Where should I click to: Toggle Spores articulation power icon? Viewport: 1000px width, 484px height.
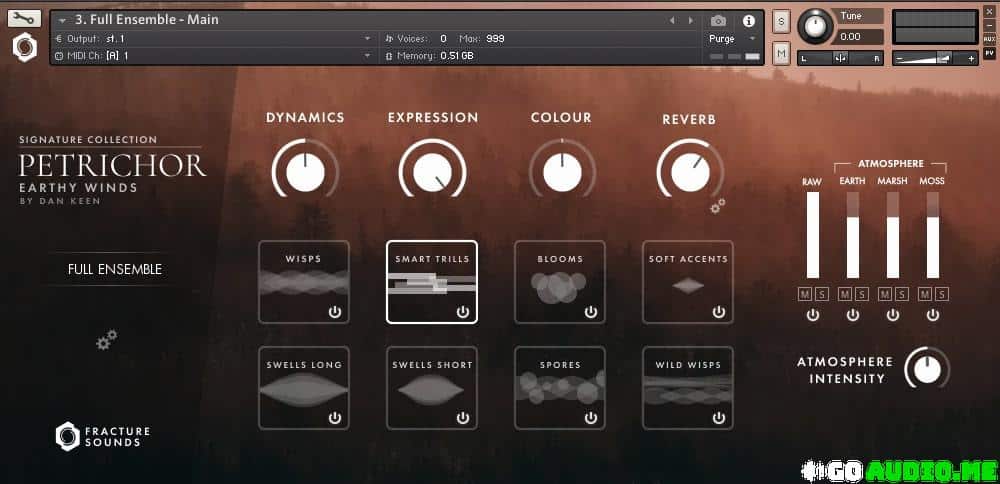pos(591,418)
